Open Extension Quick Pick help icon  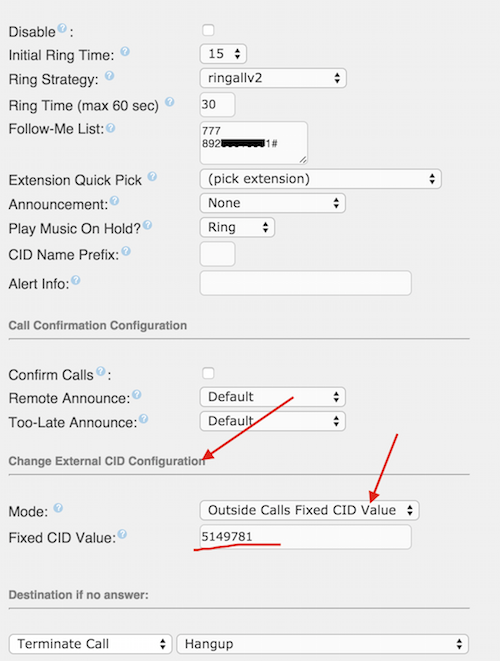point(152,177)
